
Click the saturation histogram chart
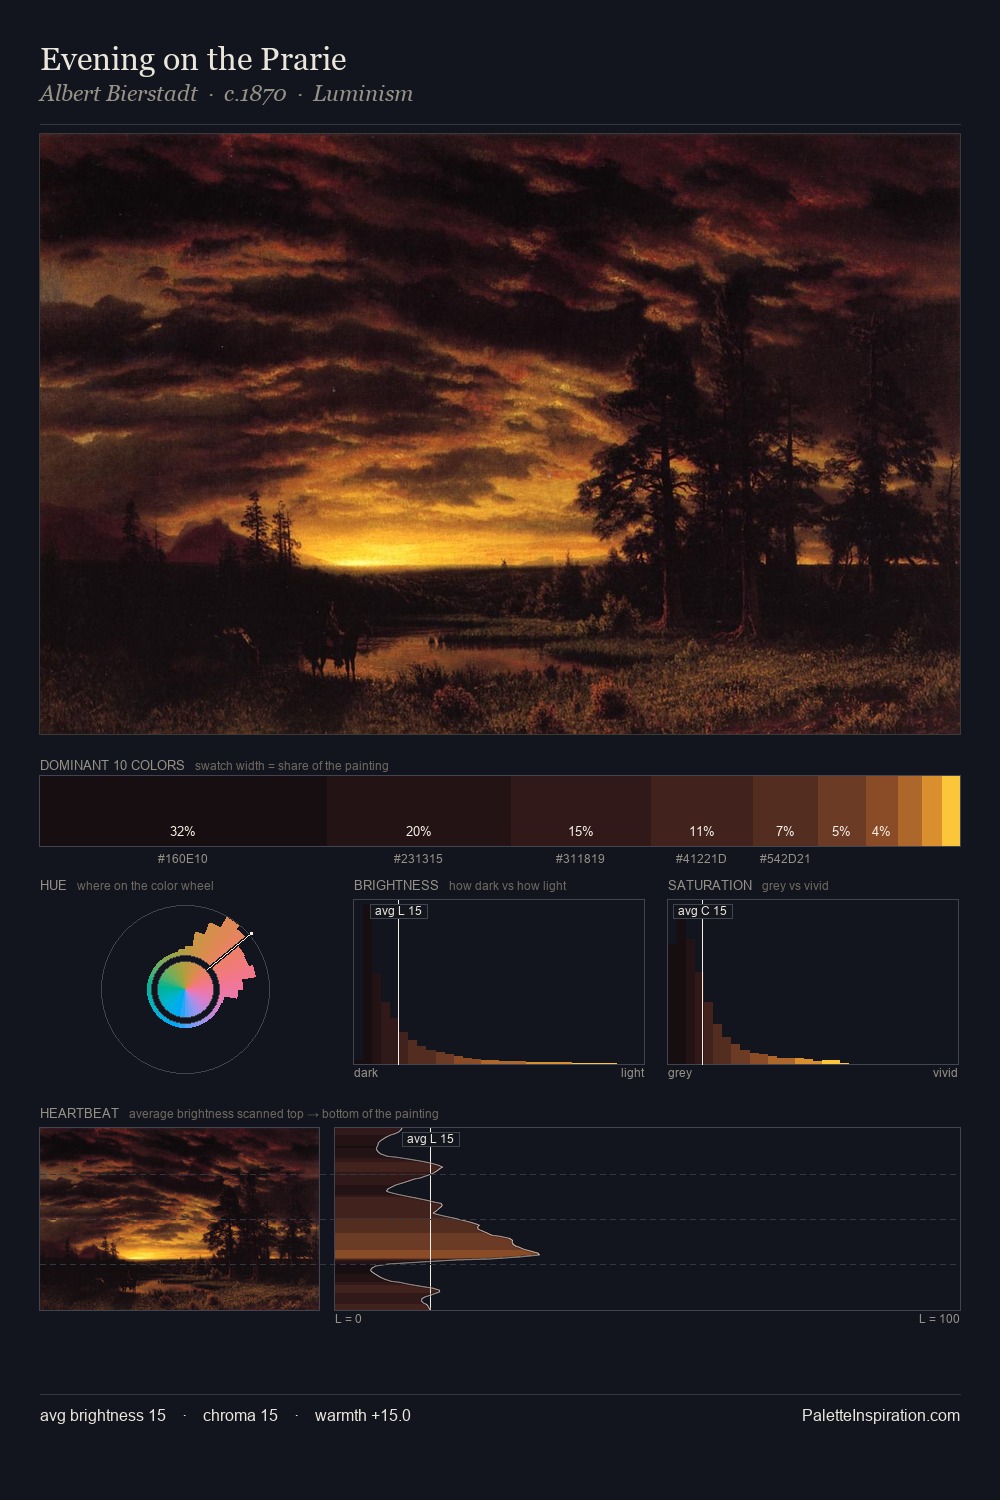point(813,982)
